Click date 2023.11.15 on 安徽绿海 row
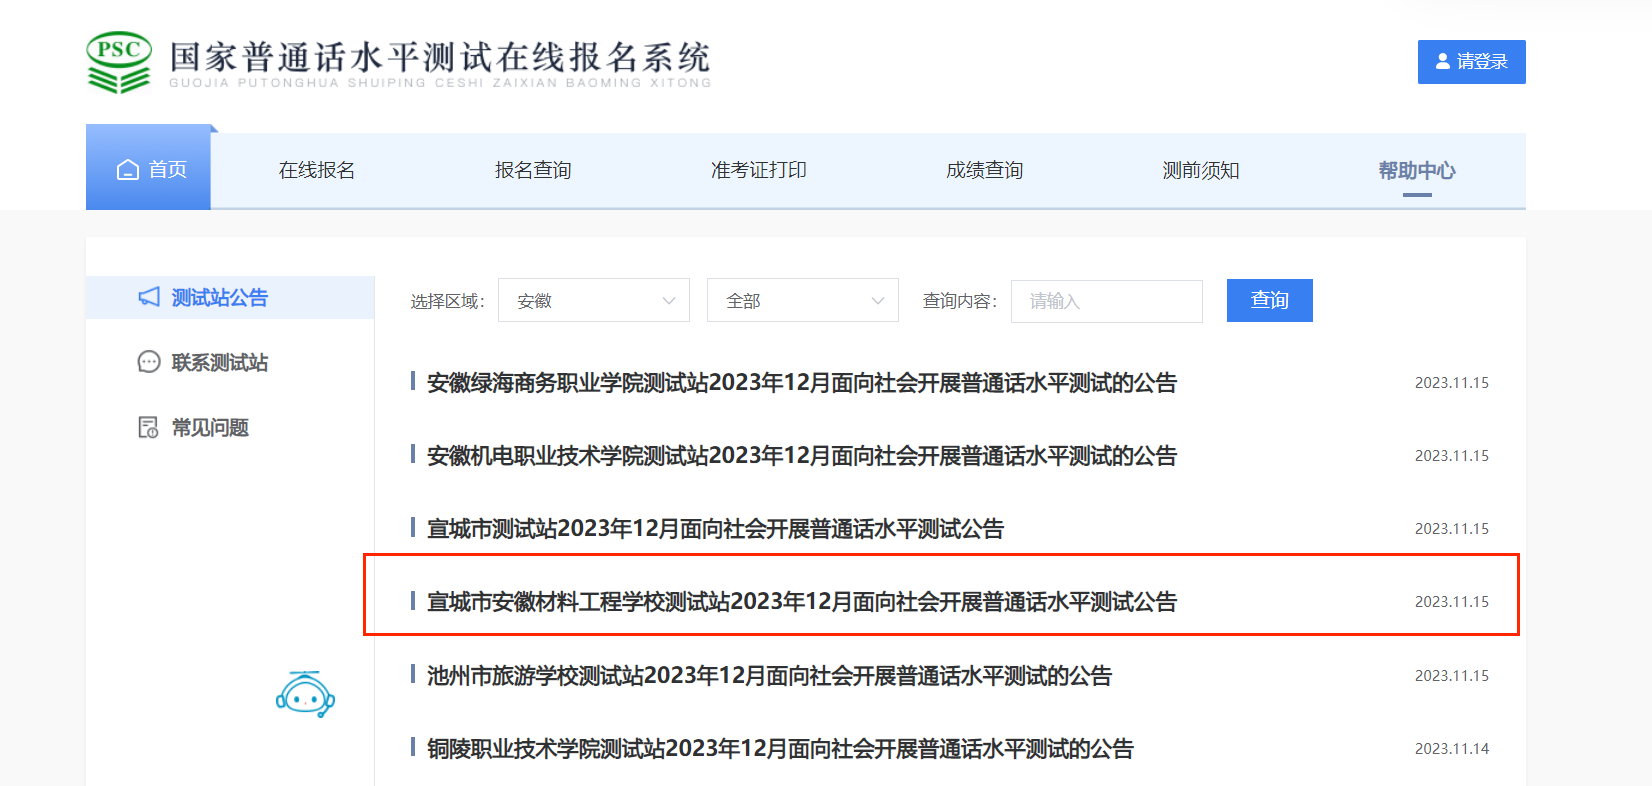This screenshot has height=786, width=1652. 1452,383
